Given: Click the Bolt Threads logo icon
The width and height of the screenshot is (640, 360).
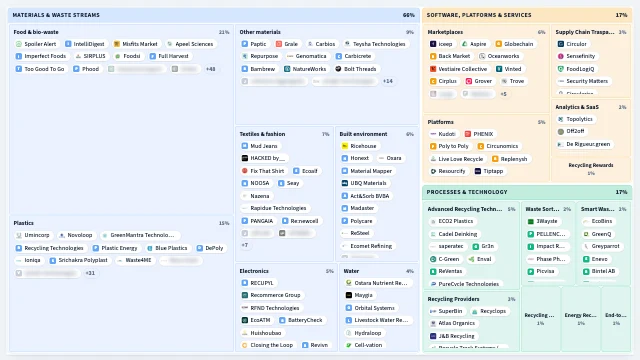Looking at the screenshot, I should click(x=338, y=69).
